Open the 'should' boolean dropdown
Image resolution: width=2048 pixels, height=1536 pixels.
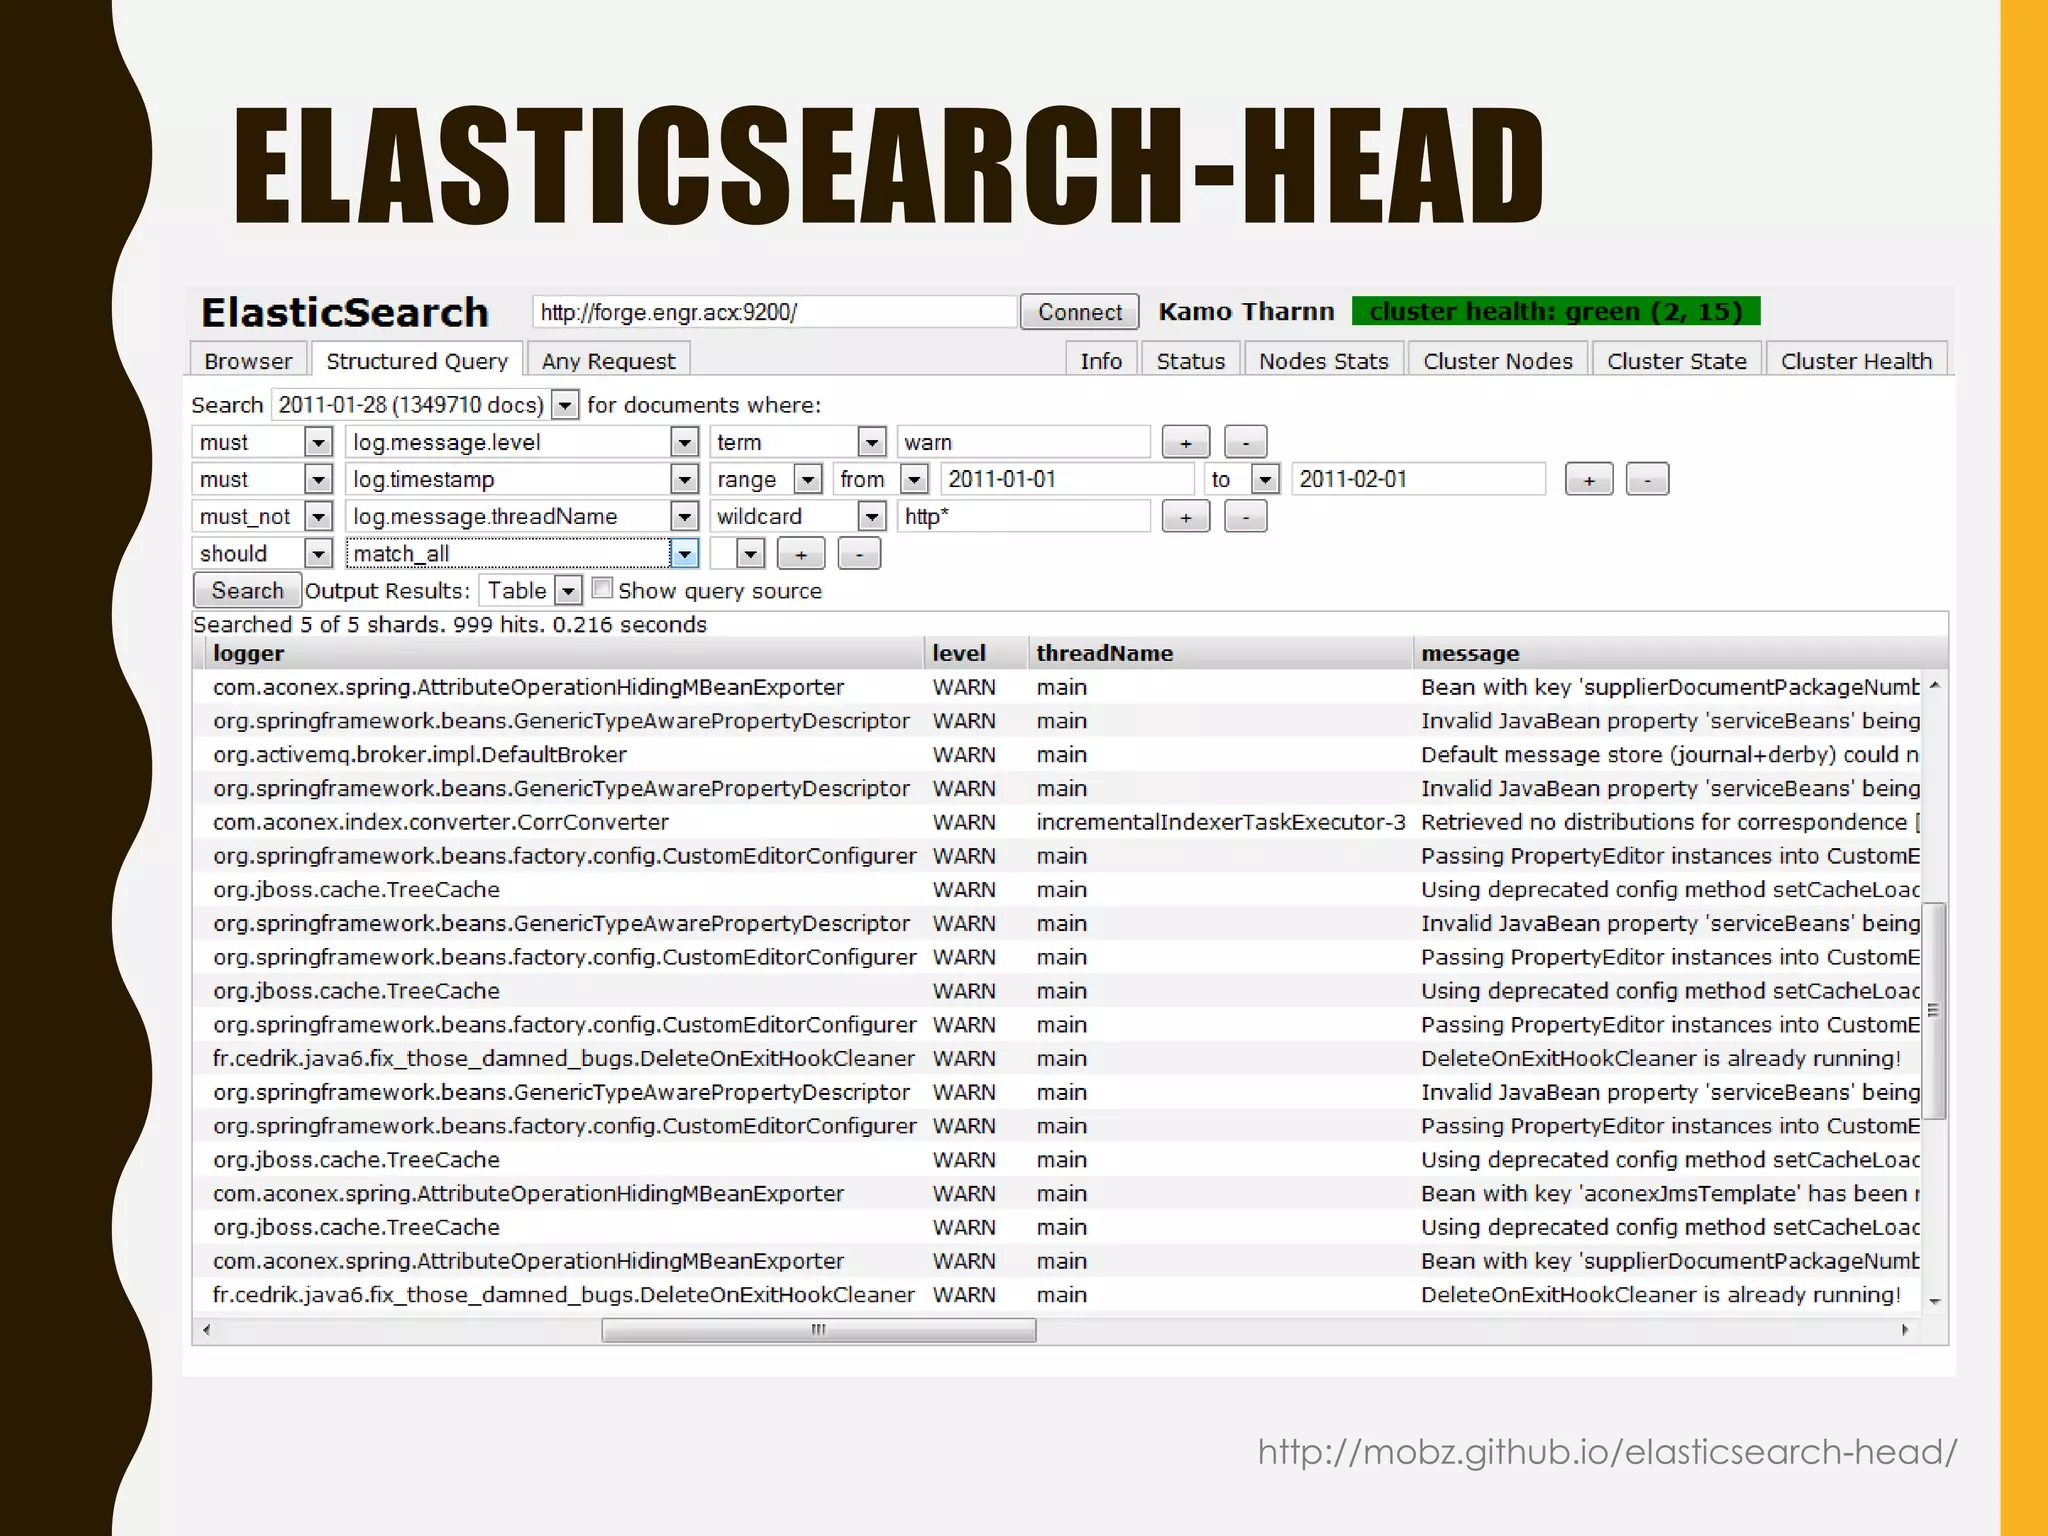click(318, 554)
